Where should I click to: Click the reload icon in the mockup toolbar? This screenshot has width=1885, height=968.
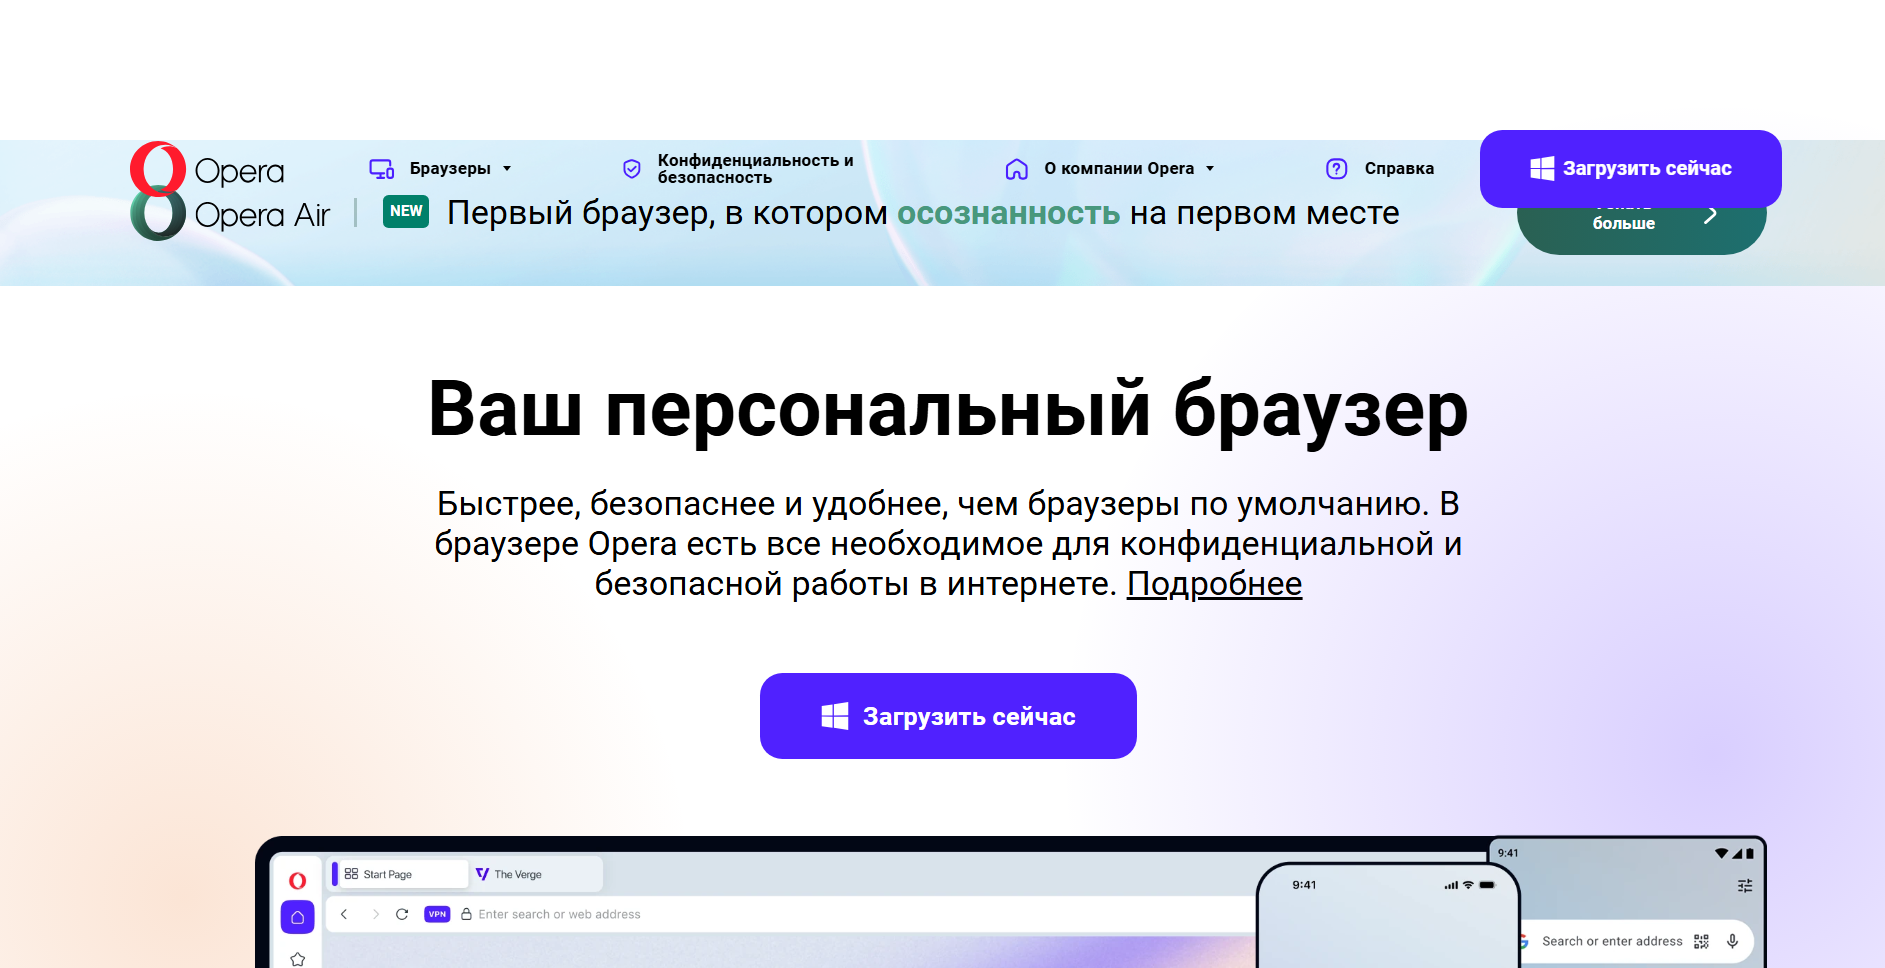coord(402,914)
